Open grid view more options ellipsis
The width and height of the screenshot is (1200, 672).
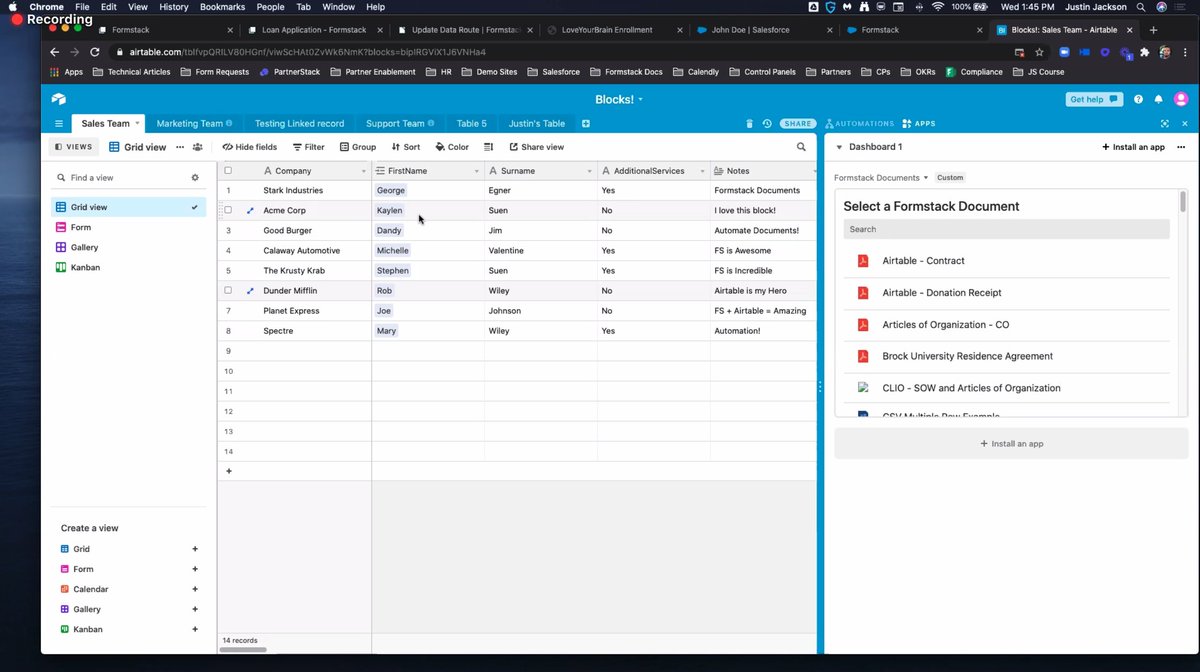pos(180,147)
